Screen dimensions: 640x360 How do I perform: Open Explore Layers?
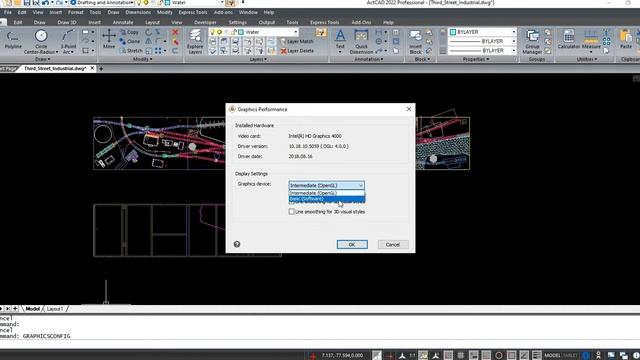point(195,42)
